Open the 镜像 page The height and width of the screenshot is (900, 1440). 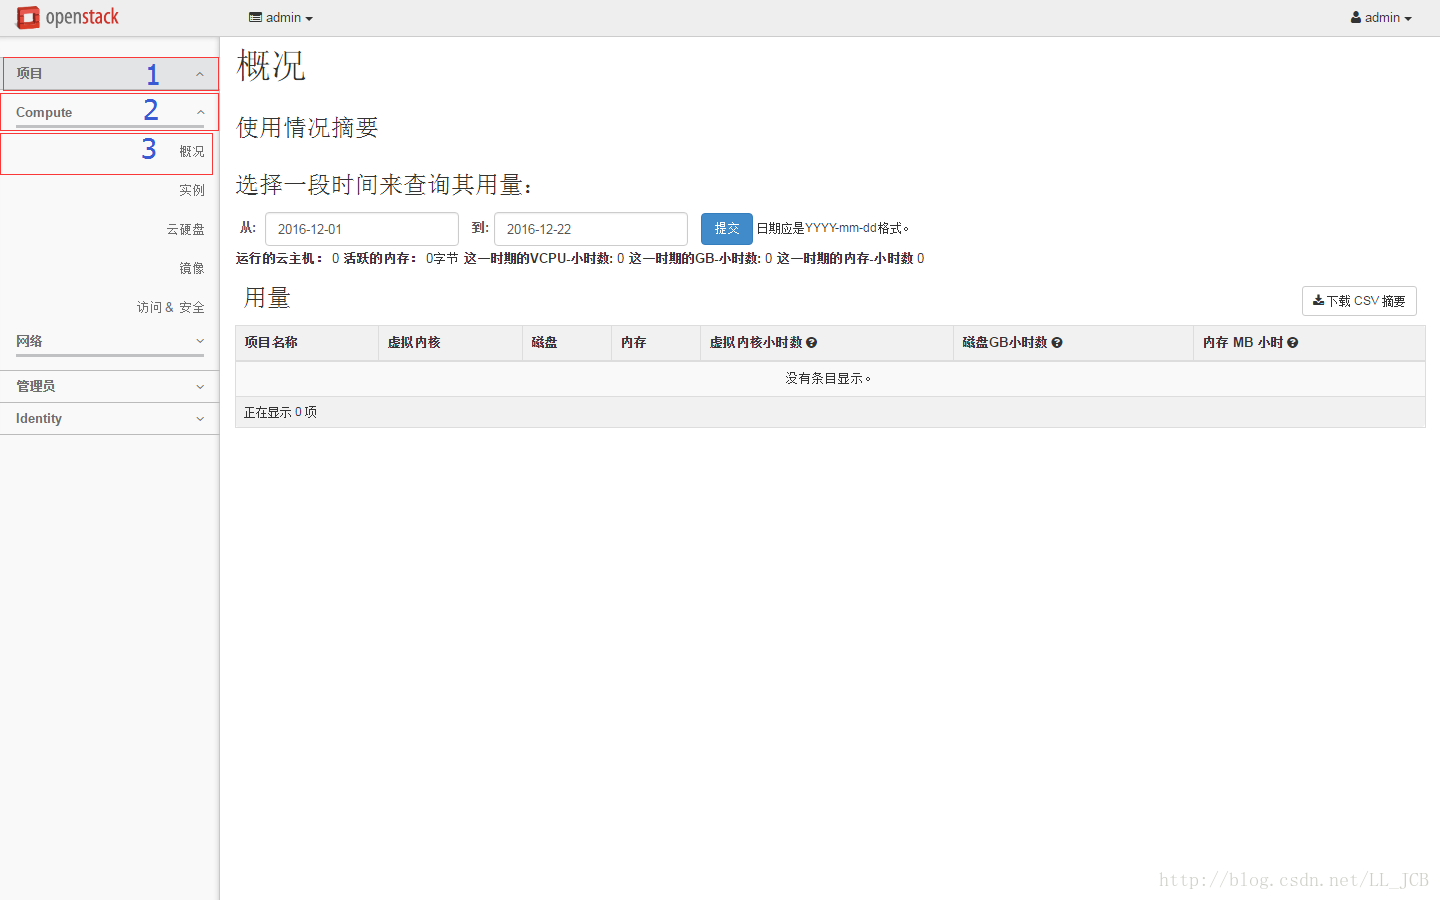(x=192, y=268)
